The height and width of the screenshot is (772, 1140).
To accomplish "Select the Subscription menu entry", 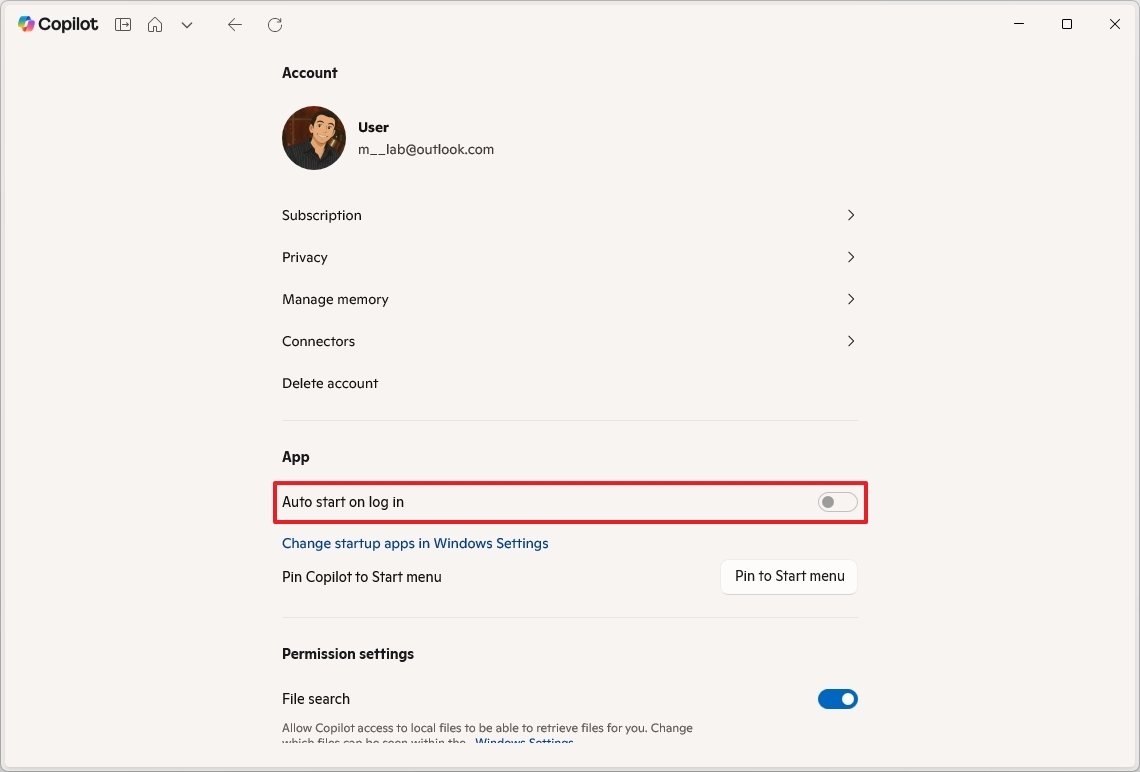I will pos(321,215).
